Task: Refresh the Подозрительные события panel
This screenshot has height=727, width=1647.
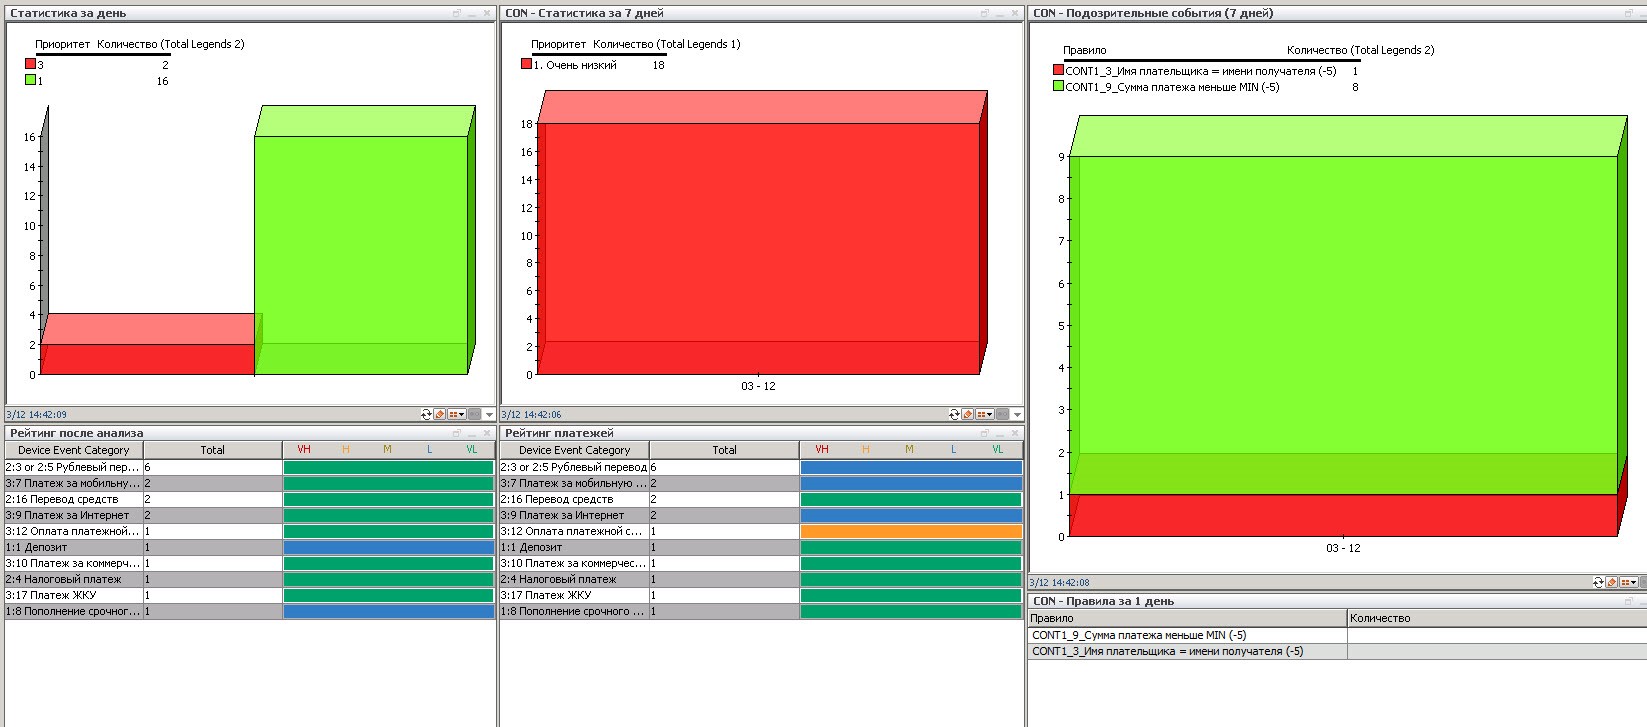Action: (x=1599, y=582)
